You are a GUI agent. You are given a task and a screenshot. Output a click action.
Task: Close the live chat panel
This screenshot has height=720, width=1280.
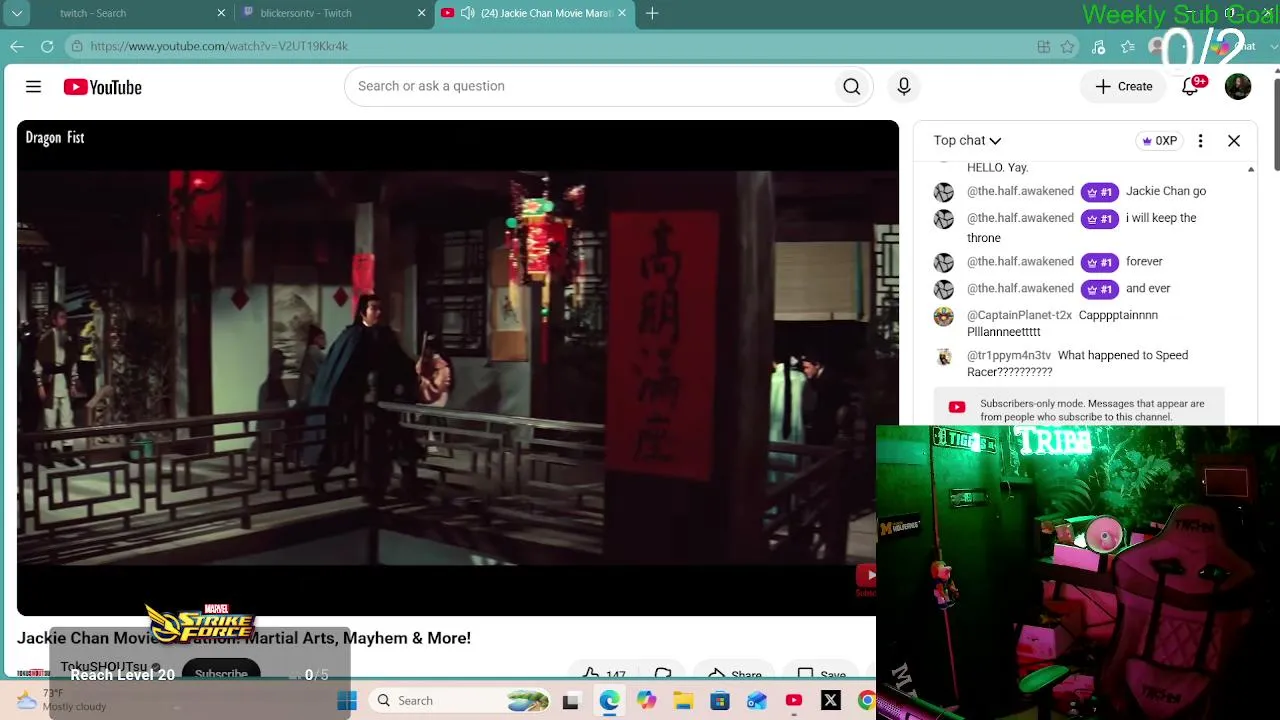pos(1234,141)
